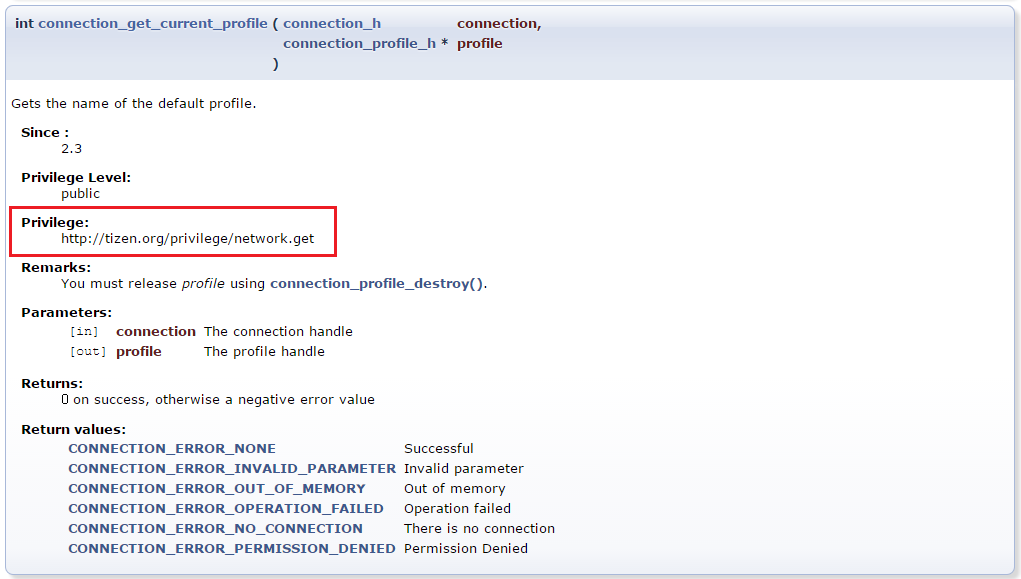
Task: Open CONNECTION_ERROR_OUT_OF_MEMORY definition
Action: (x=216, y=488)
